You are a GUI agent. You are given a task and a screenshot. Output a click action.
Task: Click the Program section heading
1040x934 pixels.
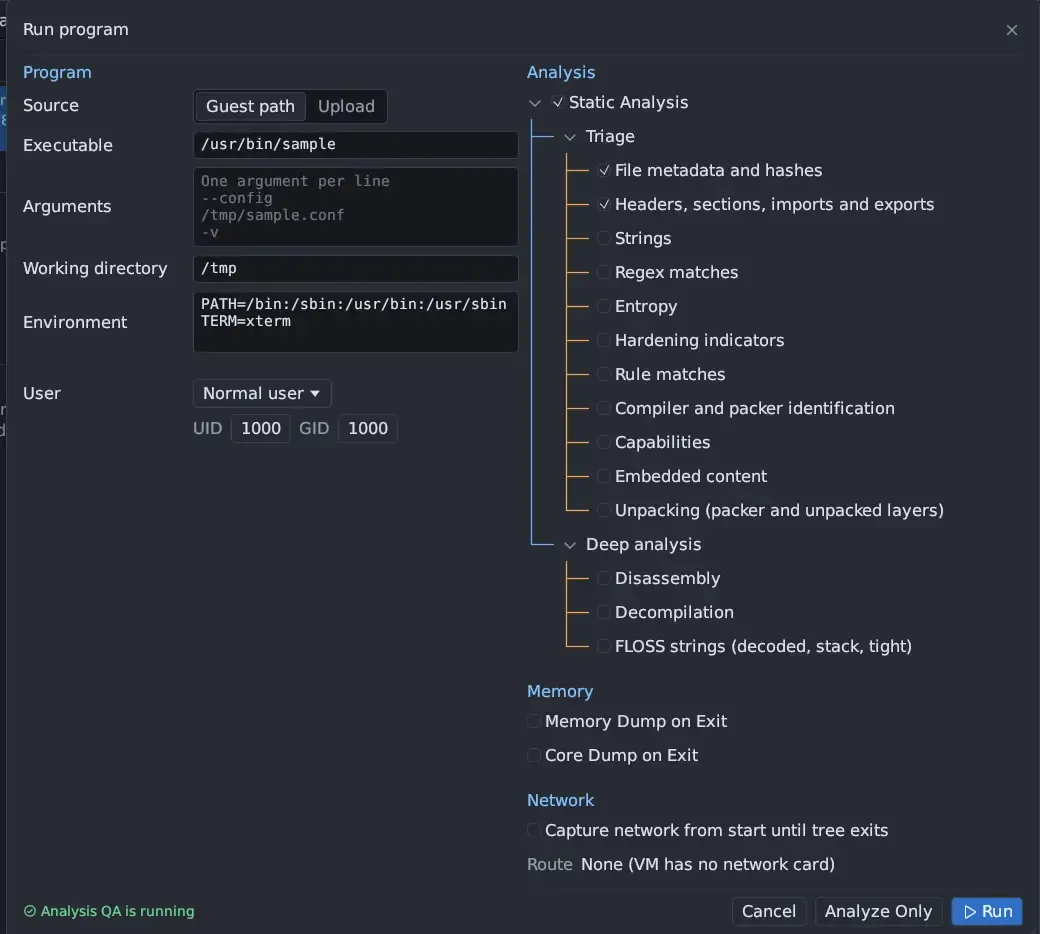57,72
